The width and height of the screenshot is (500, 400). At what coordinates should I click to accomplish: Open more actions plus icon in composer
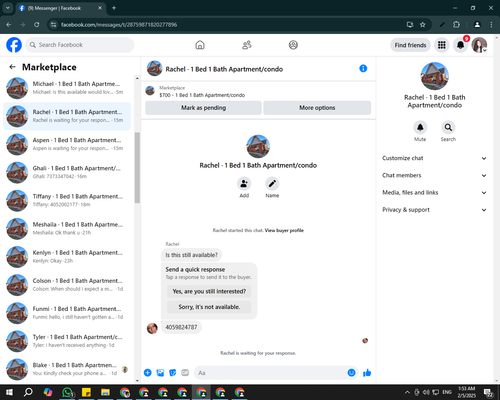pos(148,373)
